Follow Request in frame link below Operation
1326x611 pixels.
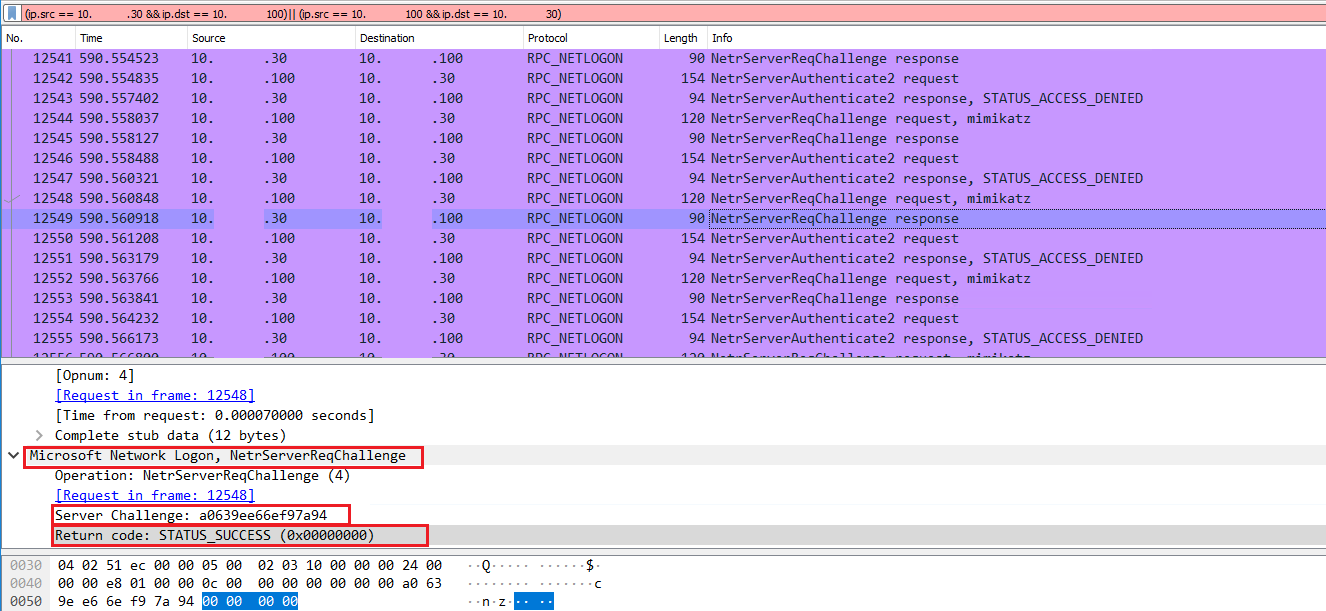(154, 495)
